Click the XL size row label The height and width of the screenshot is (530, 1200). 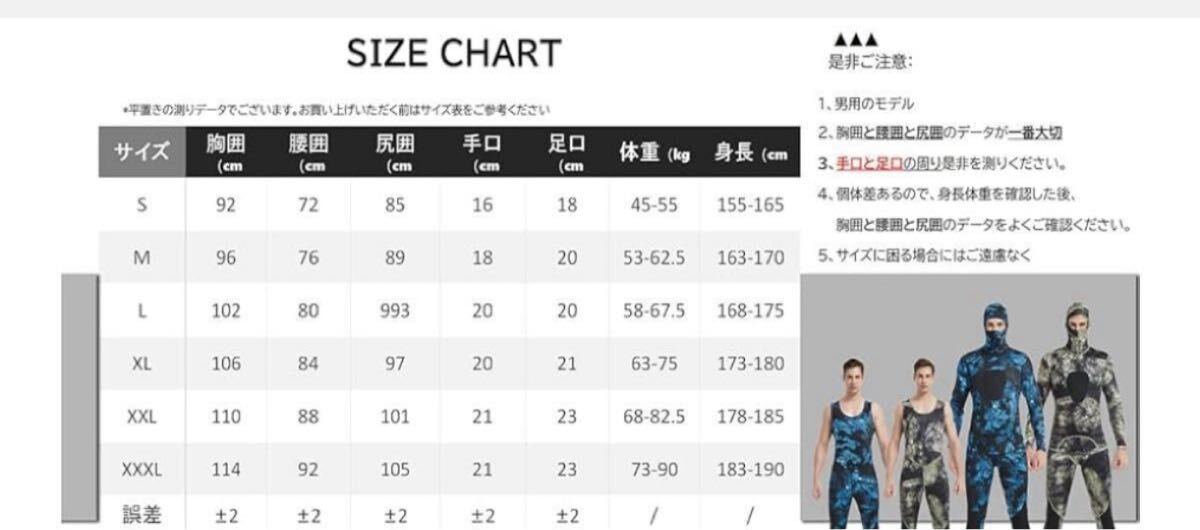142,364
